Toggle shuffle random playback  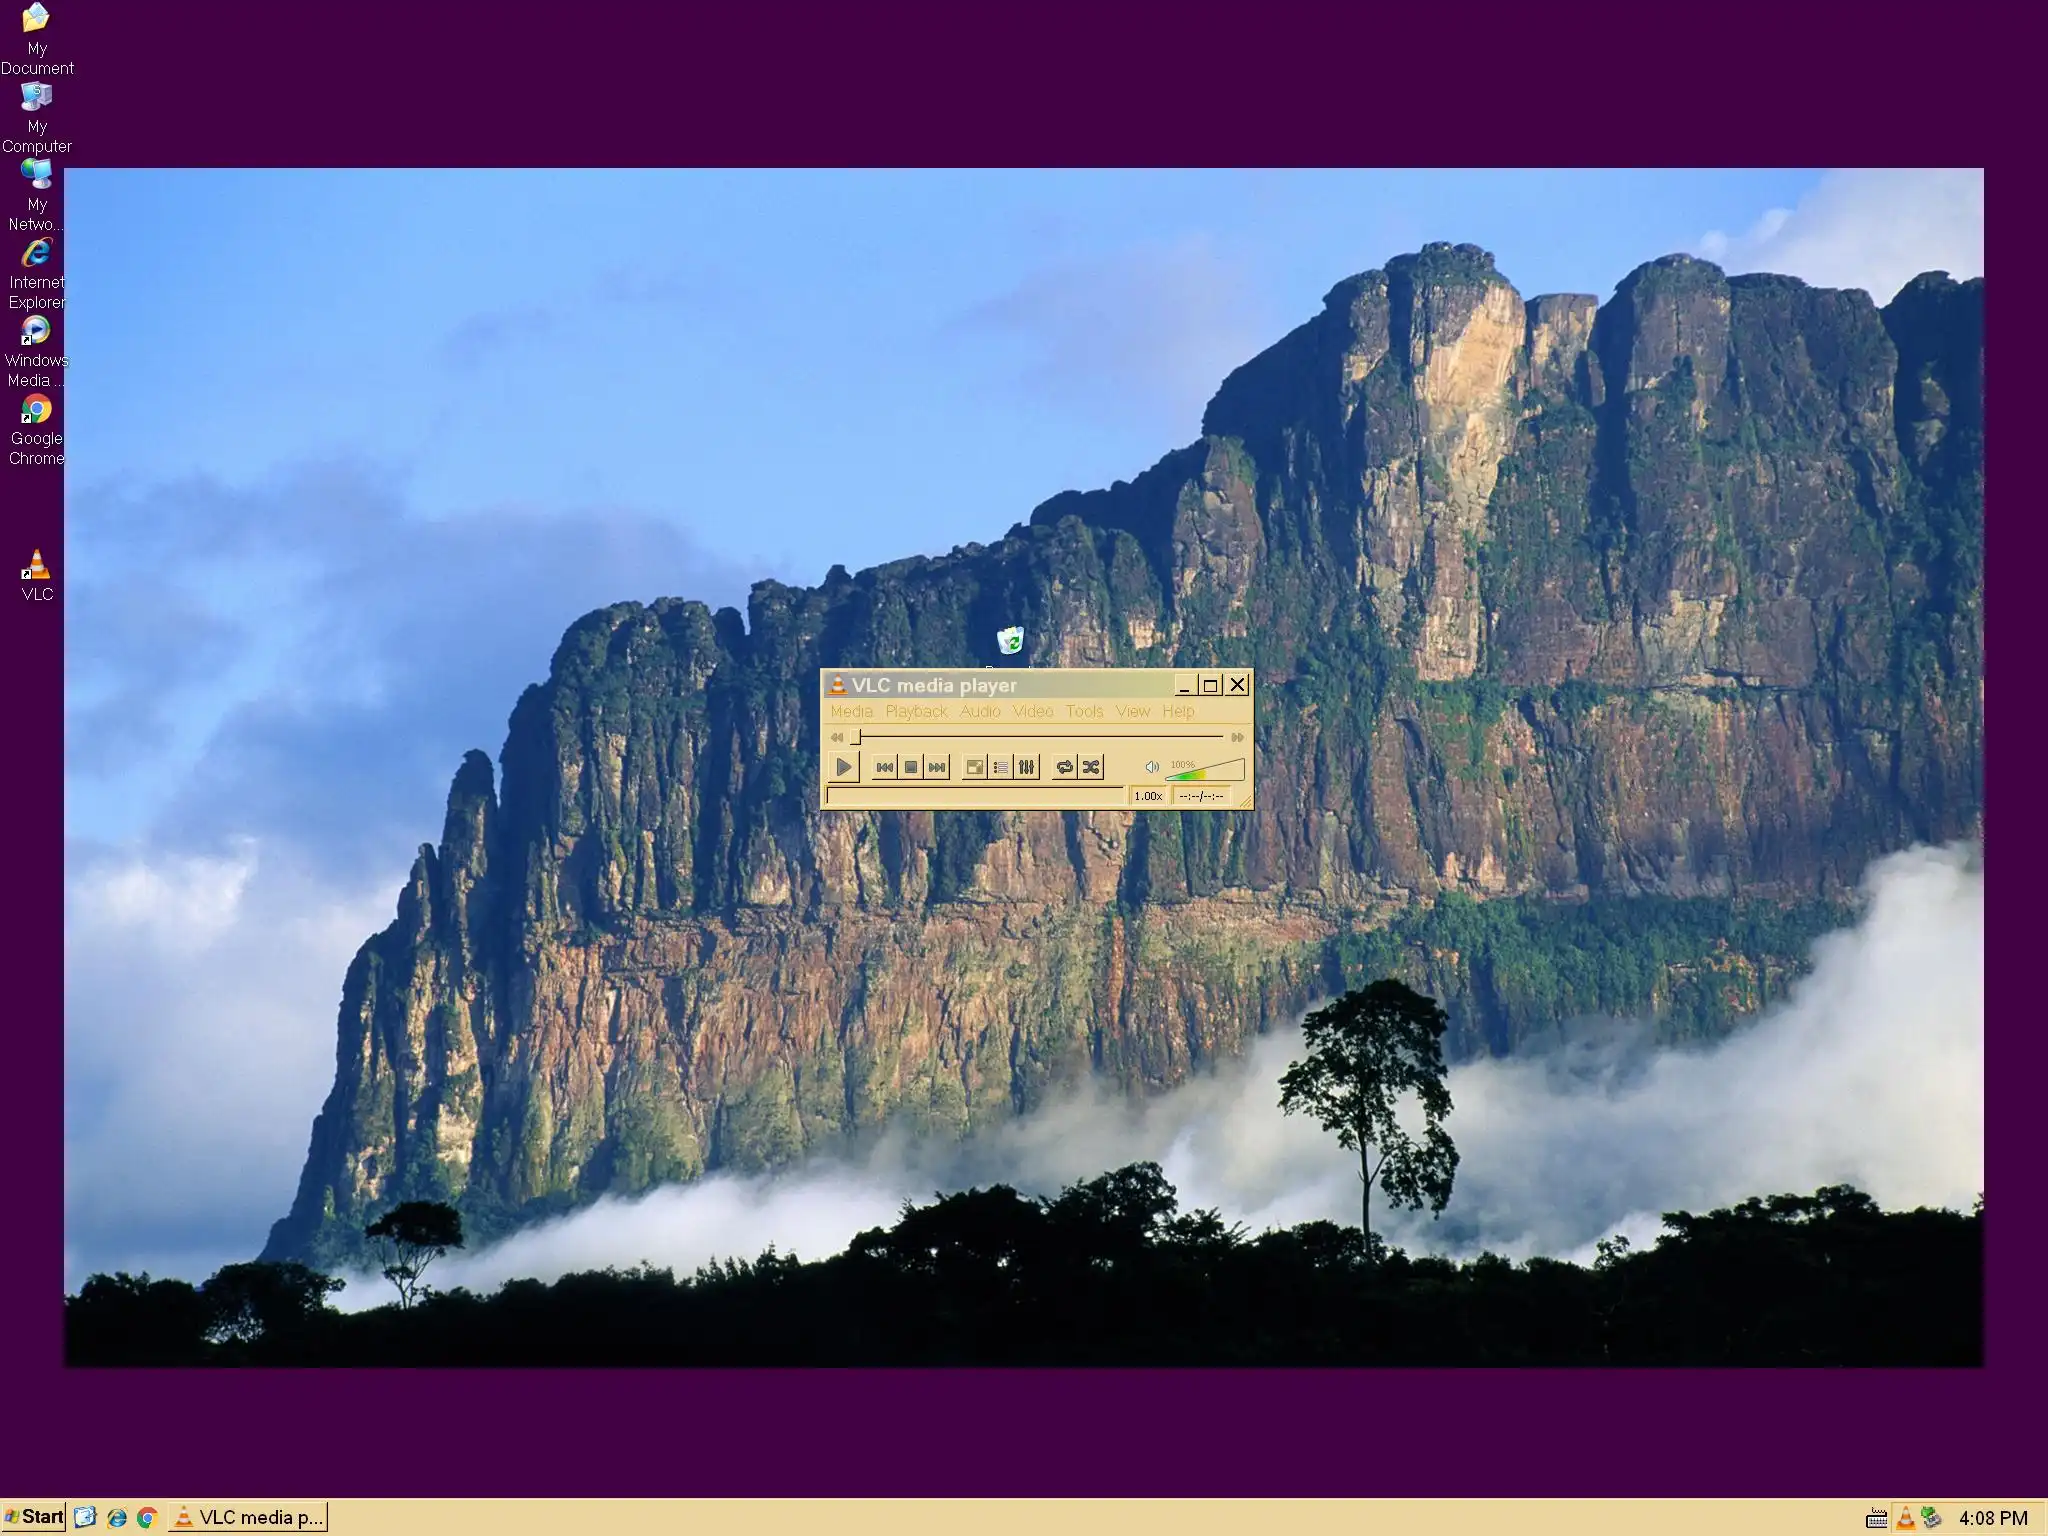(x=1091, y=767)
